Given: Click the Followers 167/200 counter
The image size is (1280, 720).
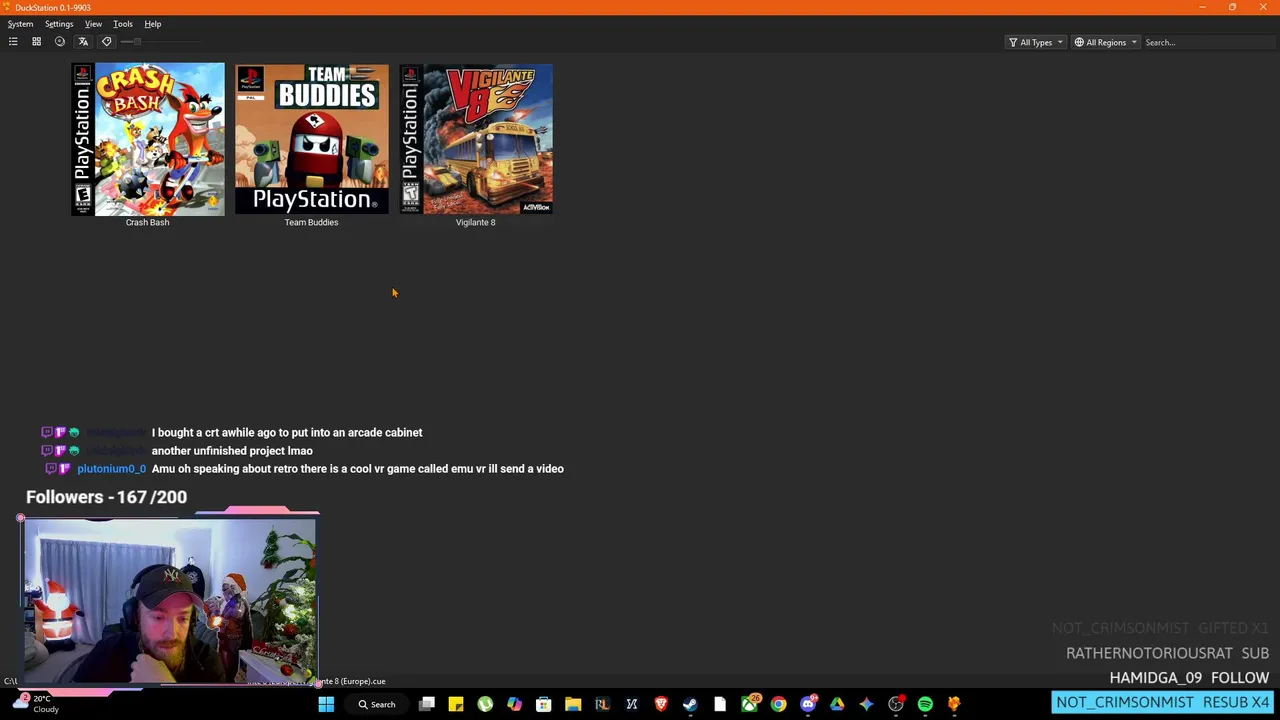Looking at the screenshot, I should [106, 497].
